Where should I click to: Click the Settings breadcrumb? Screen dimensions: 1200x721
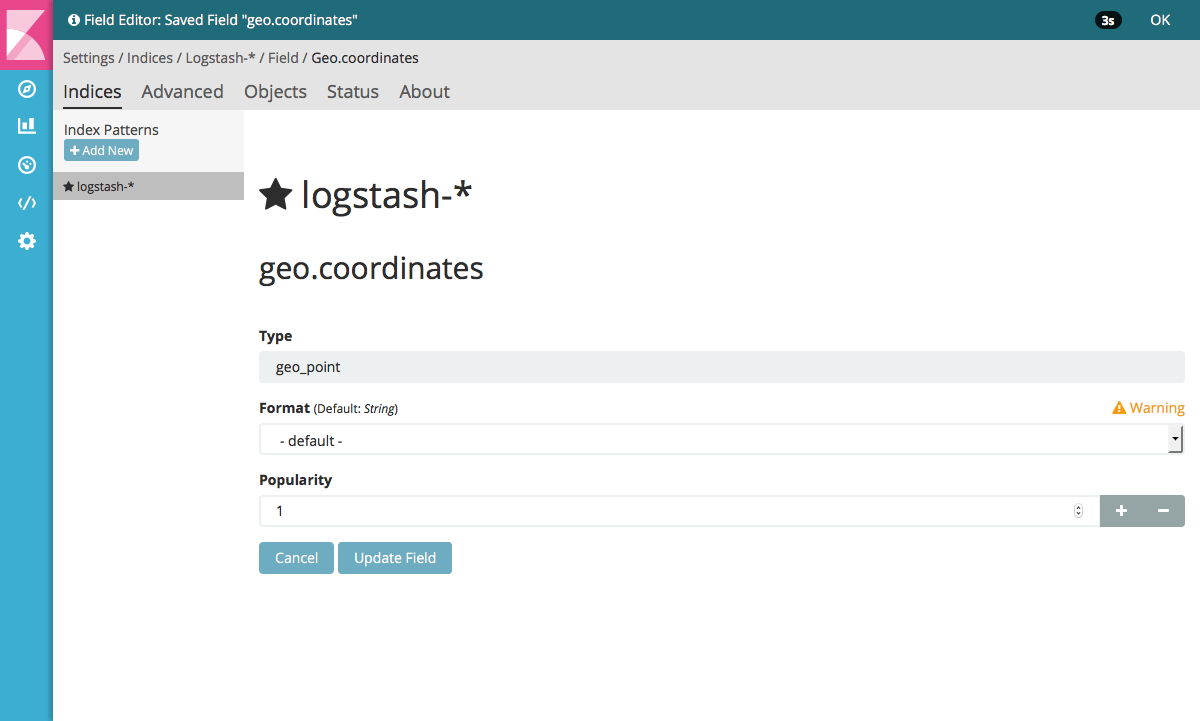pyautogui.click(x=89, y=58)
